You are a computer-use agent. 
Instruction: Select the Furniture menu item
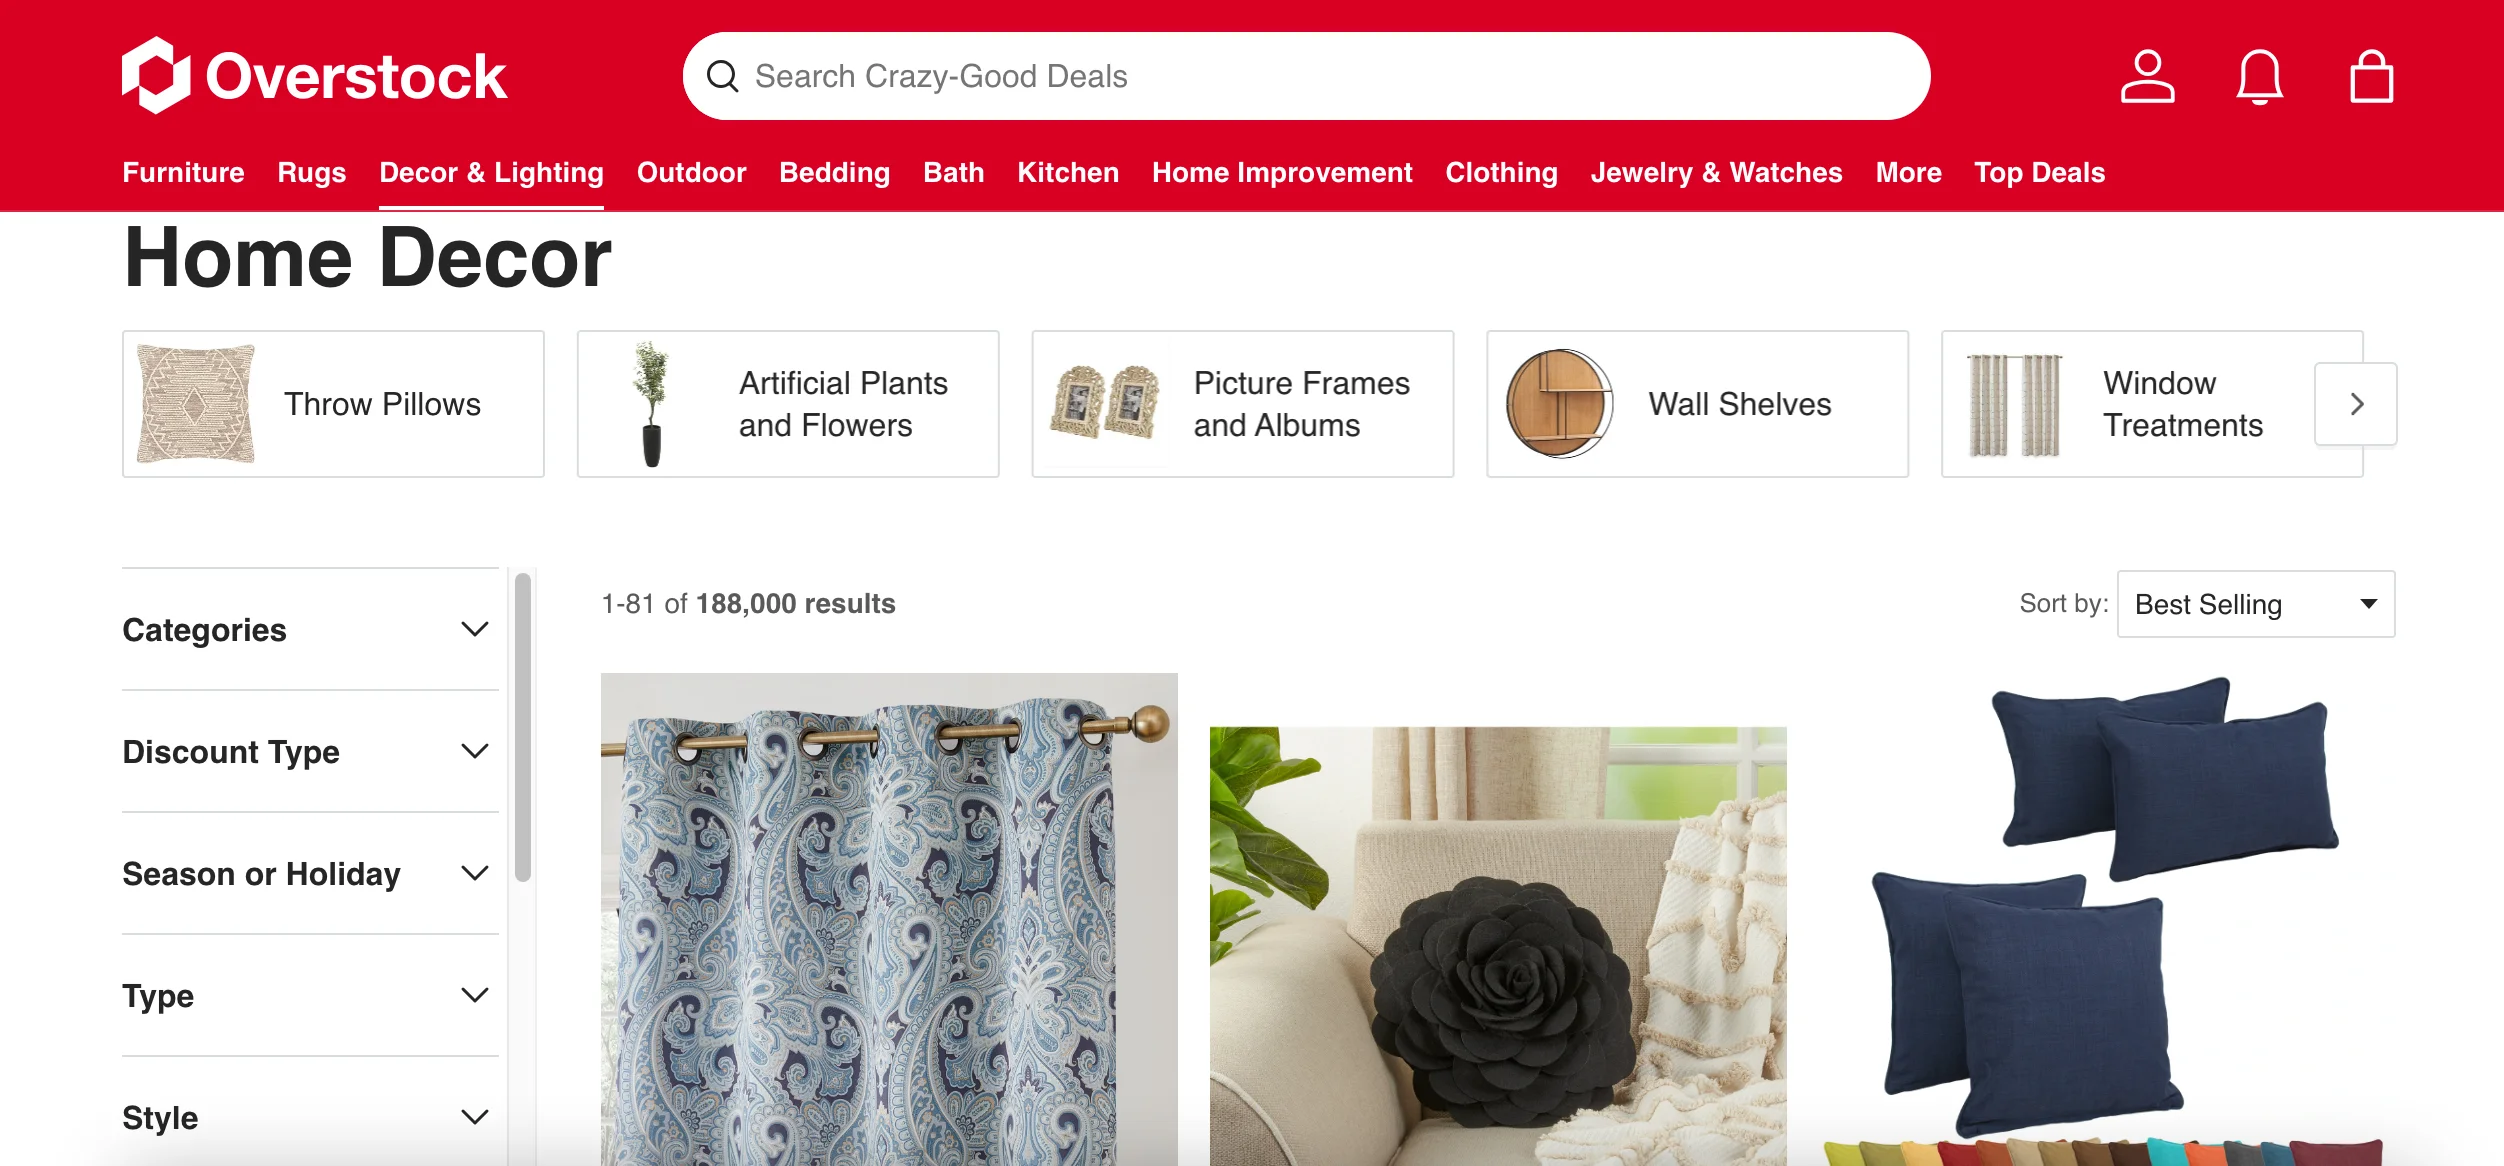pos(184,173)
